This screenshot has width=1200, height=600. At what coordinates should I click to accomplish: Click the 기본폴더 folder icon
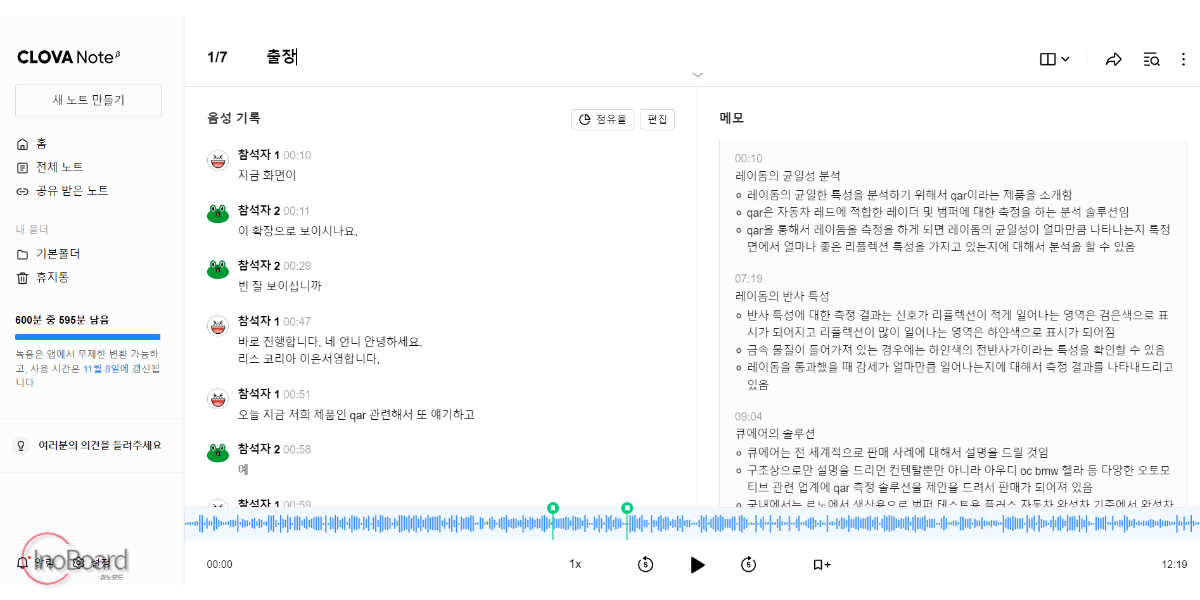click(x=22, y=253)
